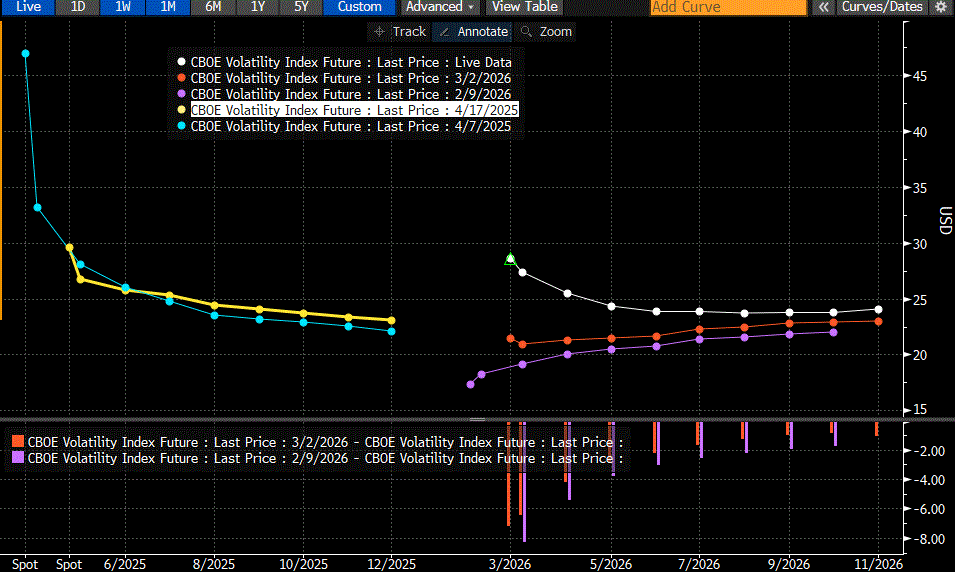The width and height of the screenshot is (955, 572).
Task: Select lower panel 2/9/2026 spread legend text
Action: click(325, 458)
